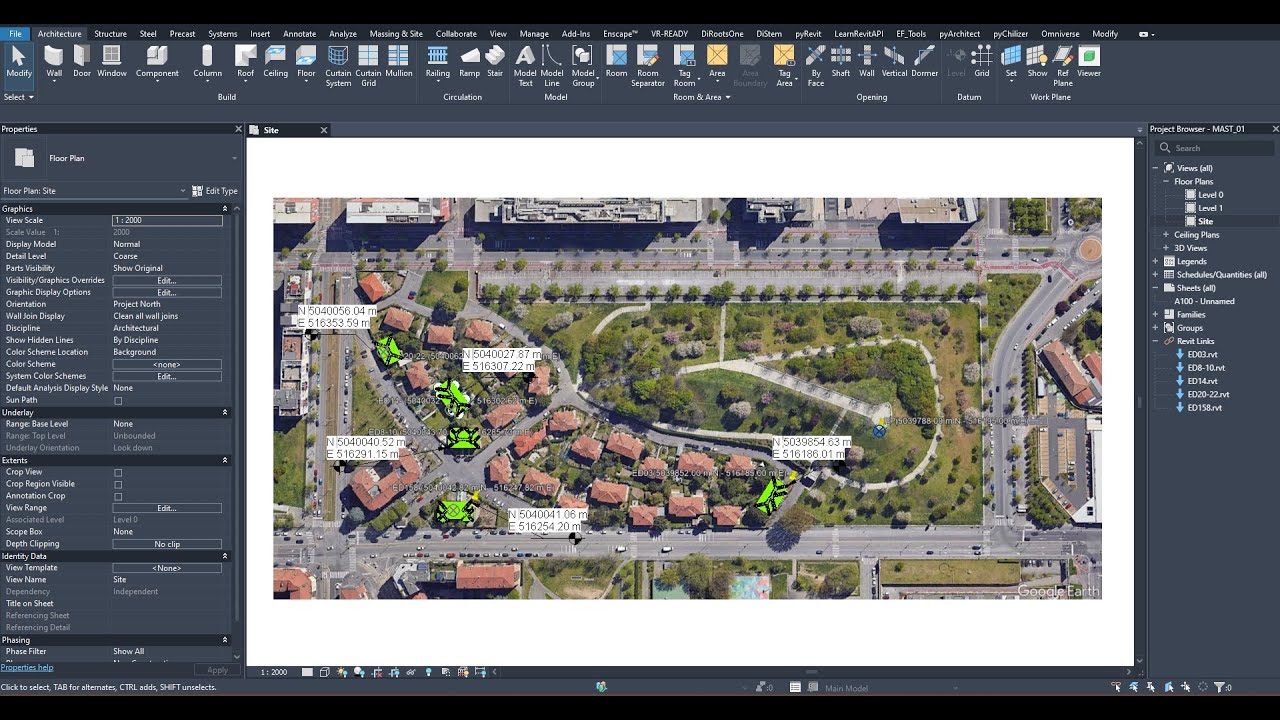Select the Wall tool in ribbon

coord(54,61)
